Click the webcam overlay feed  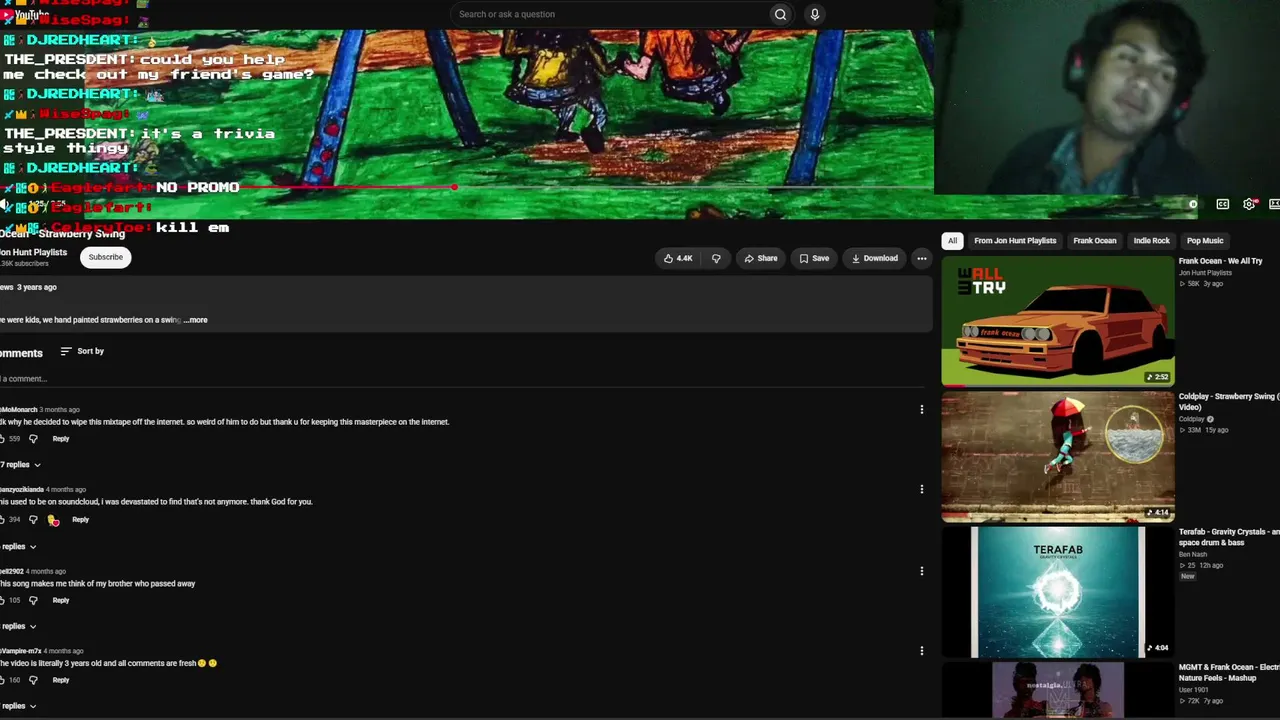tap(1107, 97)
